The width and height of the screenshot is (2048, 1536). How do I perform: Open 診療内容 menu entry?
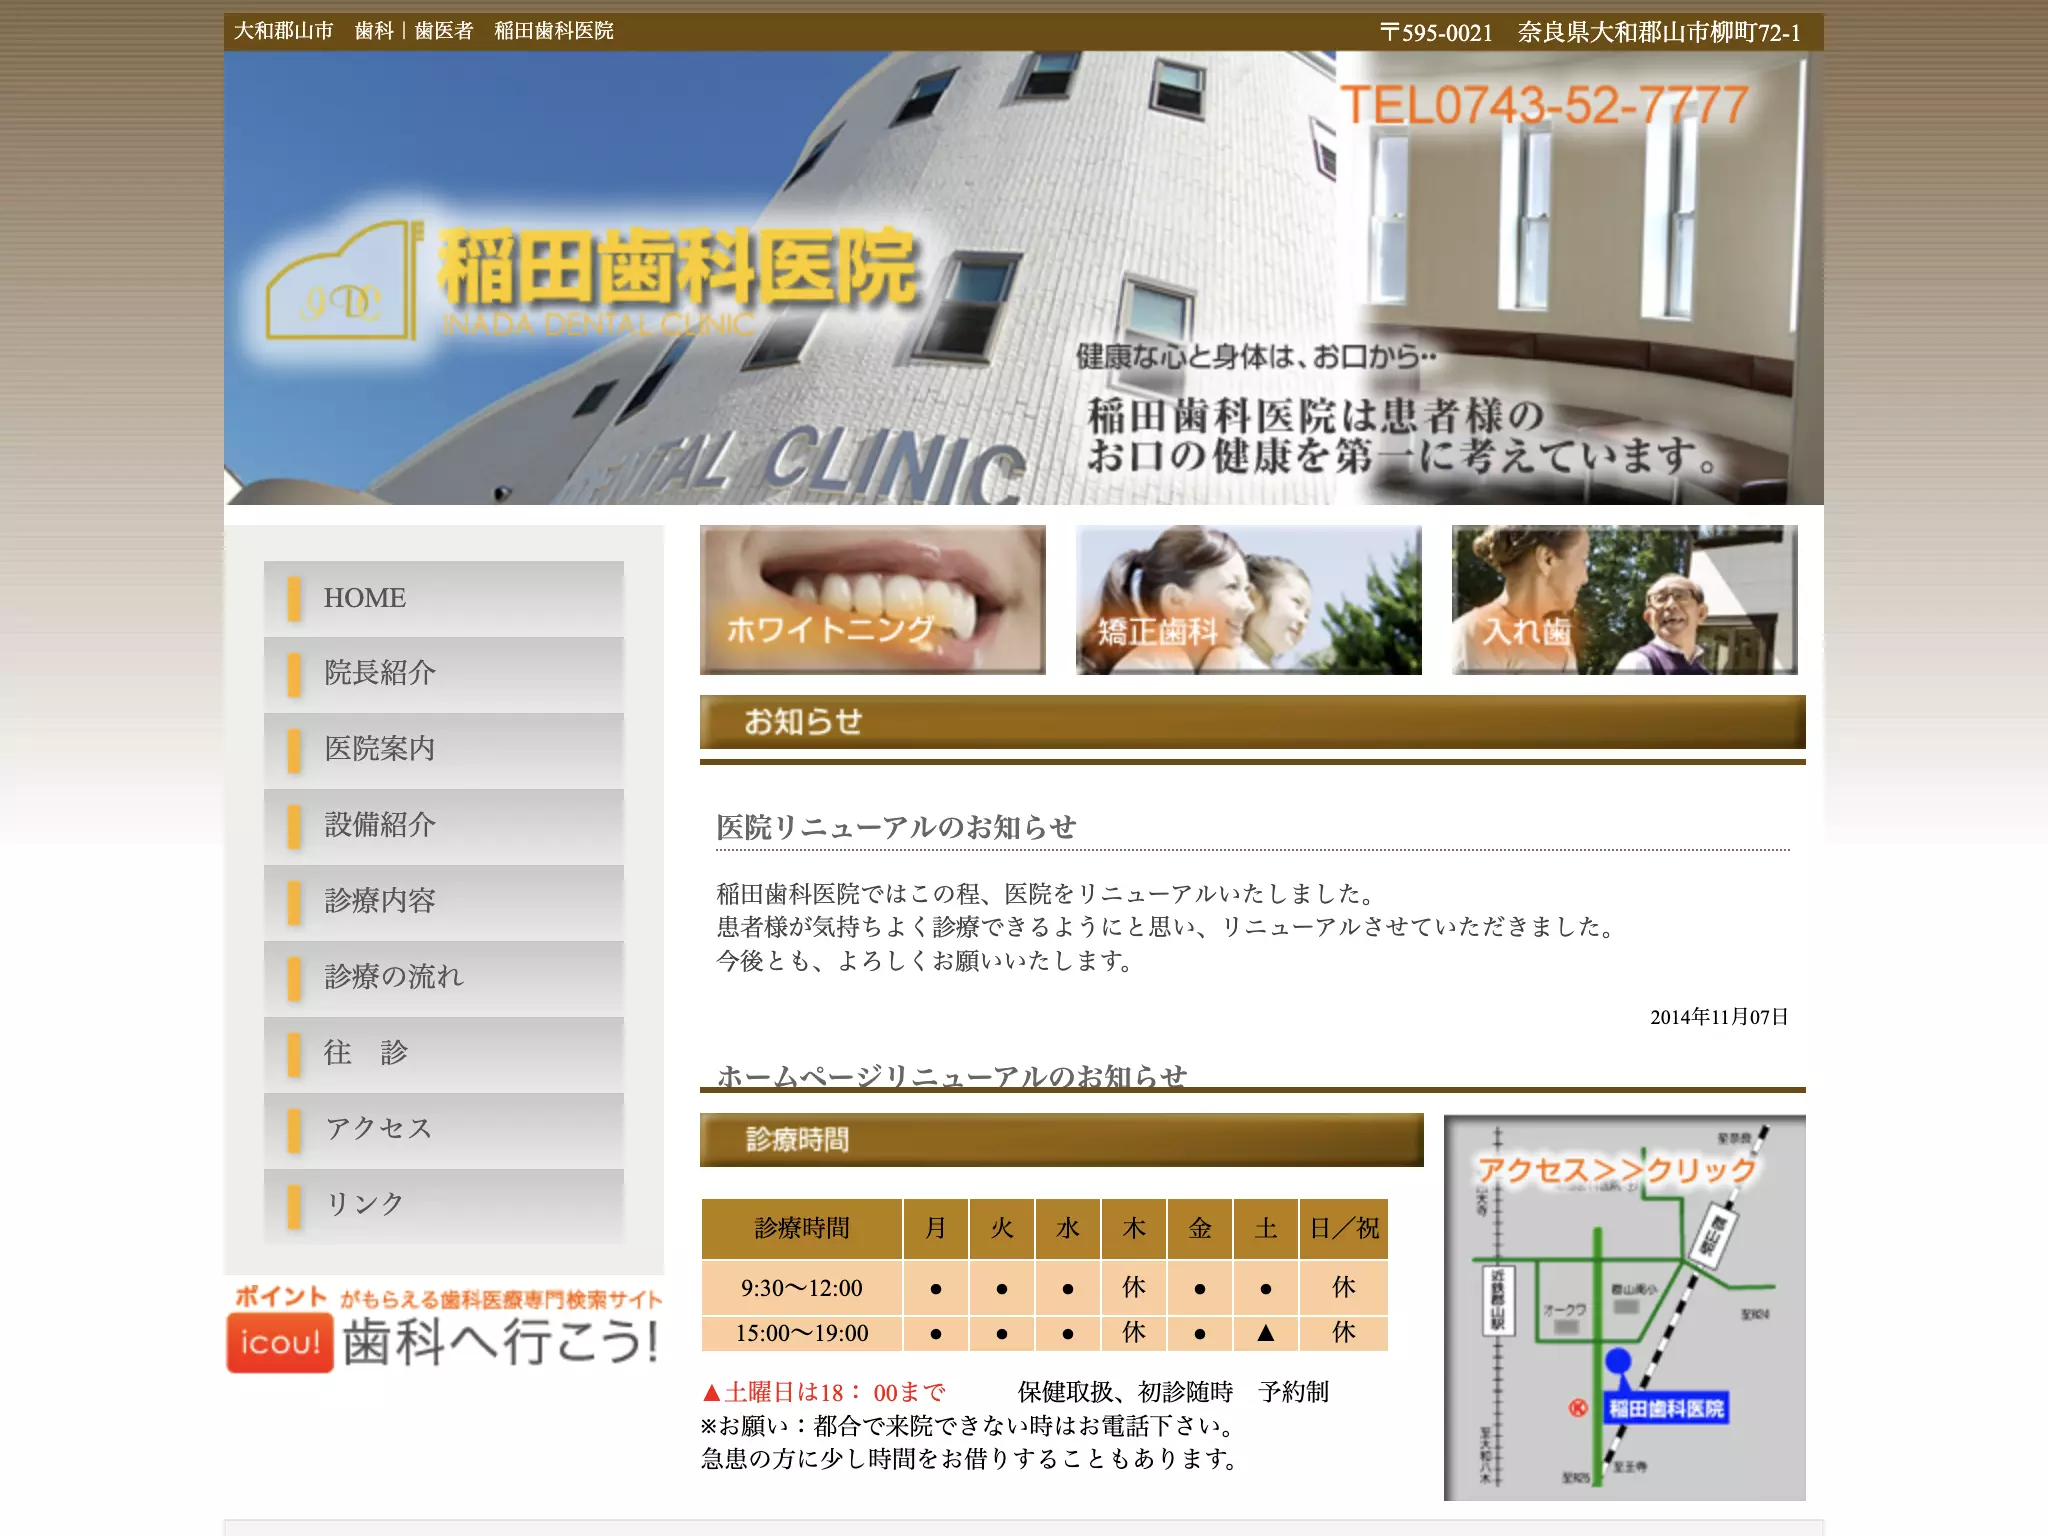coord(443,902)
